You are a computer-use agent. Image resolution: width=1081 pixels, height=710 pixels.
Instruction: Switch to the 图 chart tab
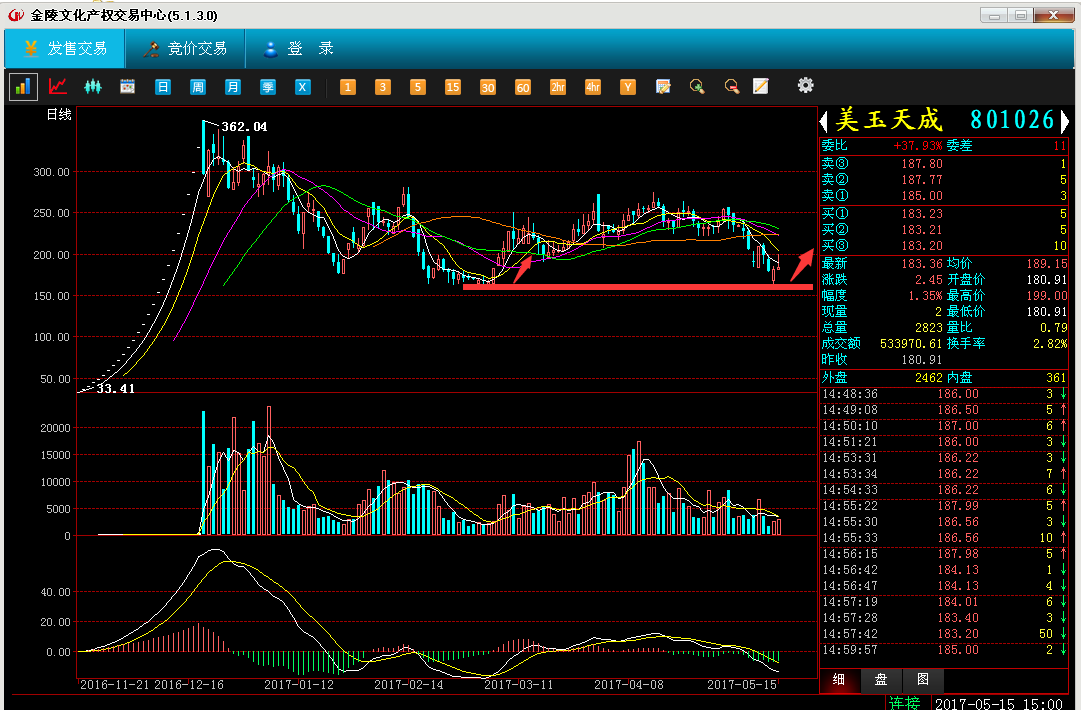tap(922, 680)
